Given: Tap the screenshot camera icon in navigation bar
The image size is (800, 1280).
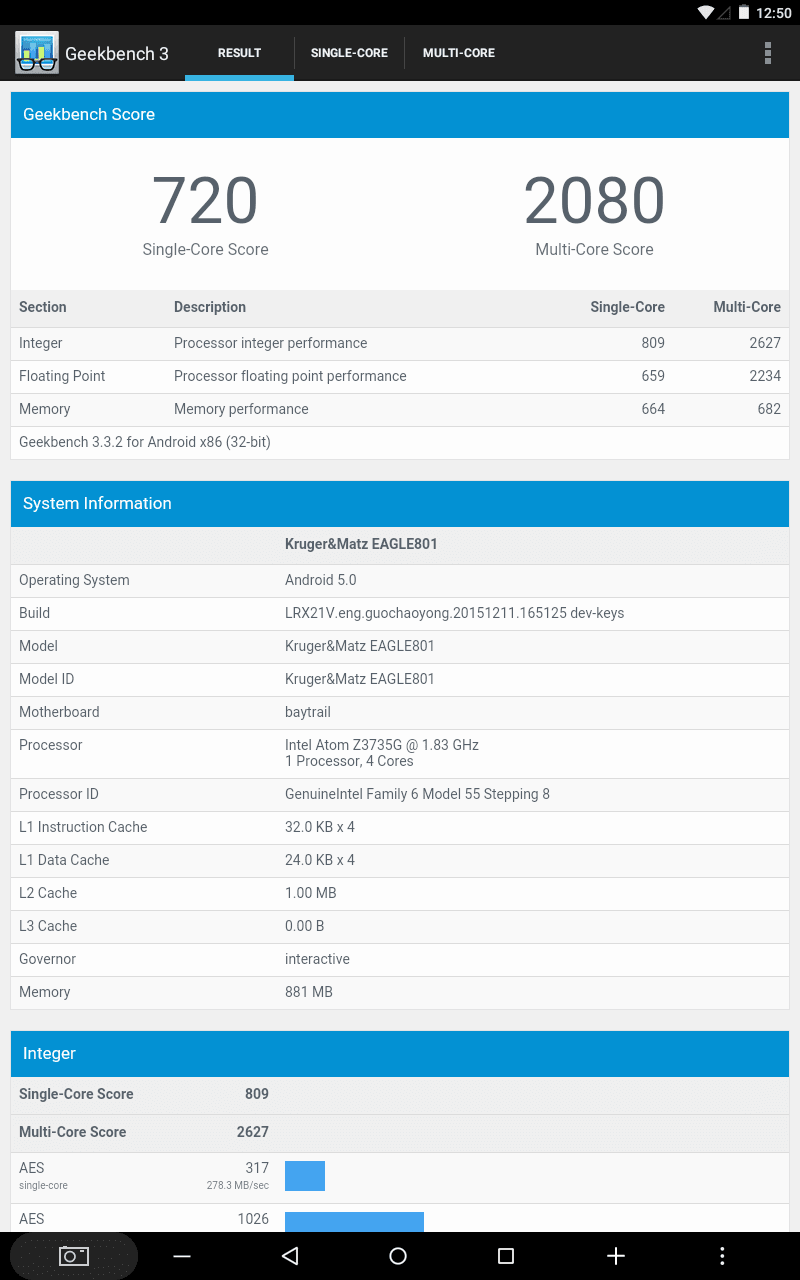Looking at the screenshot, I should [74, 1256].
